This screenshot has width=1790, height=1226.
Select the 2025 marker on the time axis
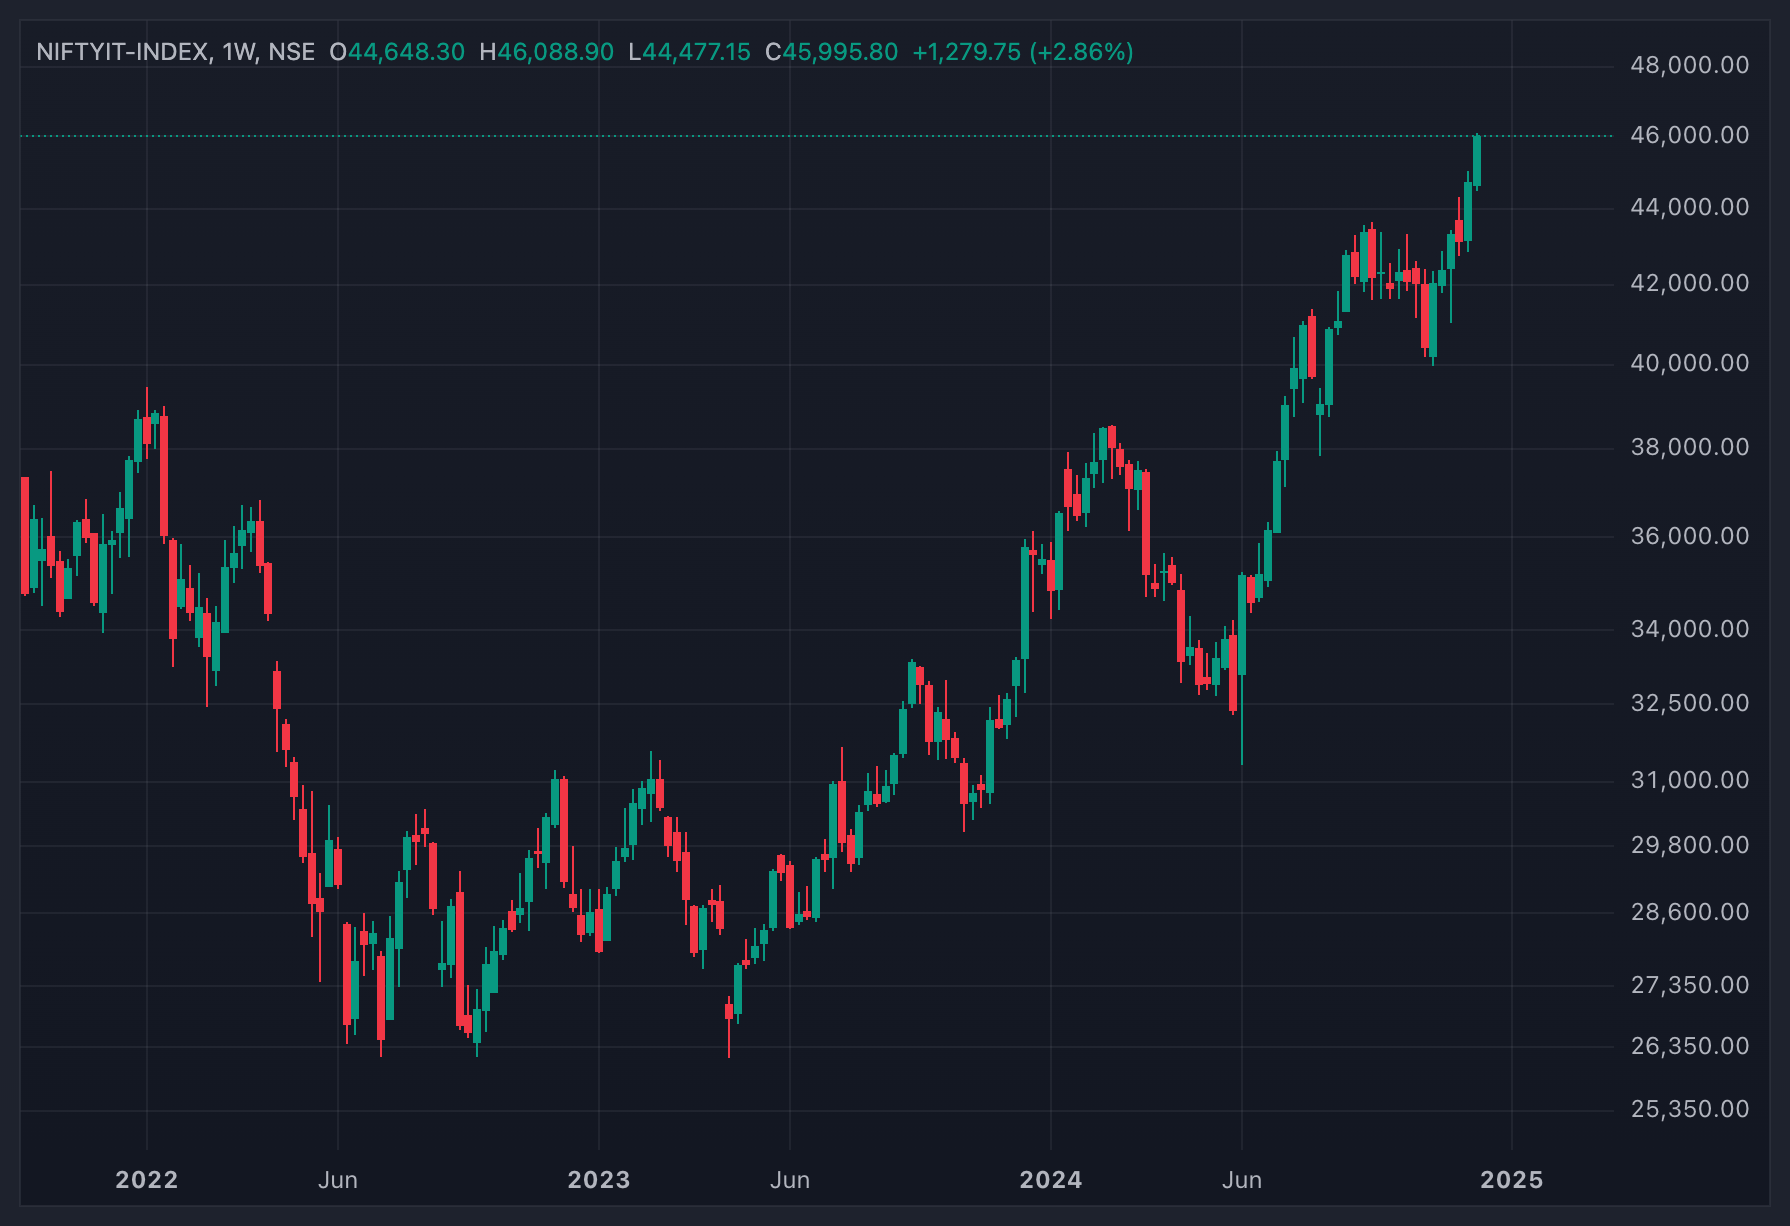(1512, 1180)
